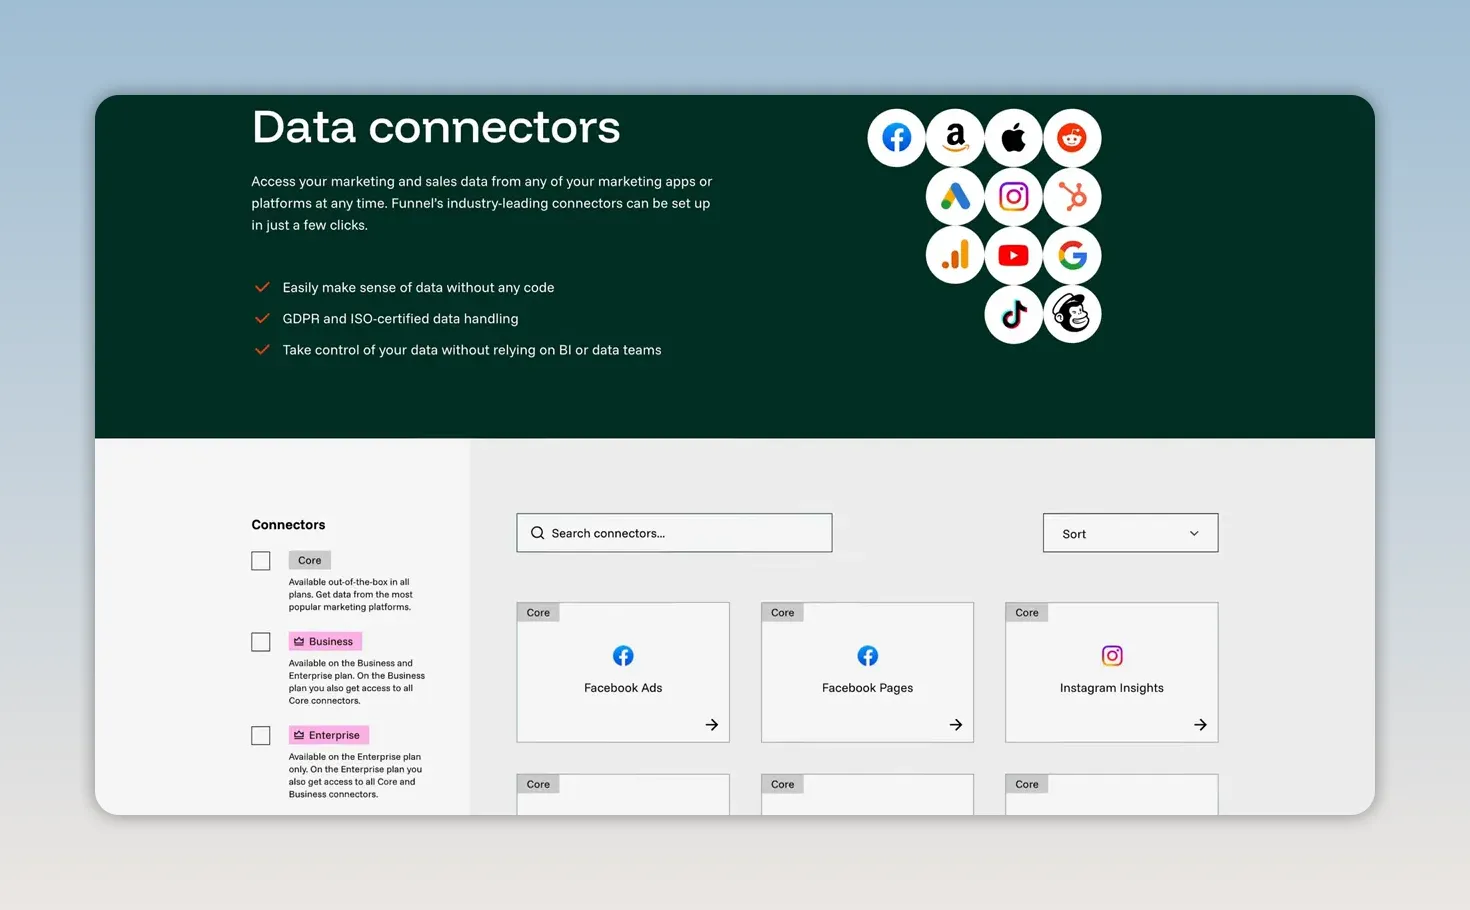Enable the Core connectors checkbox
1470x910 pixels.
point(261,561)
